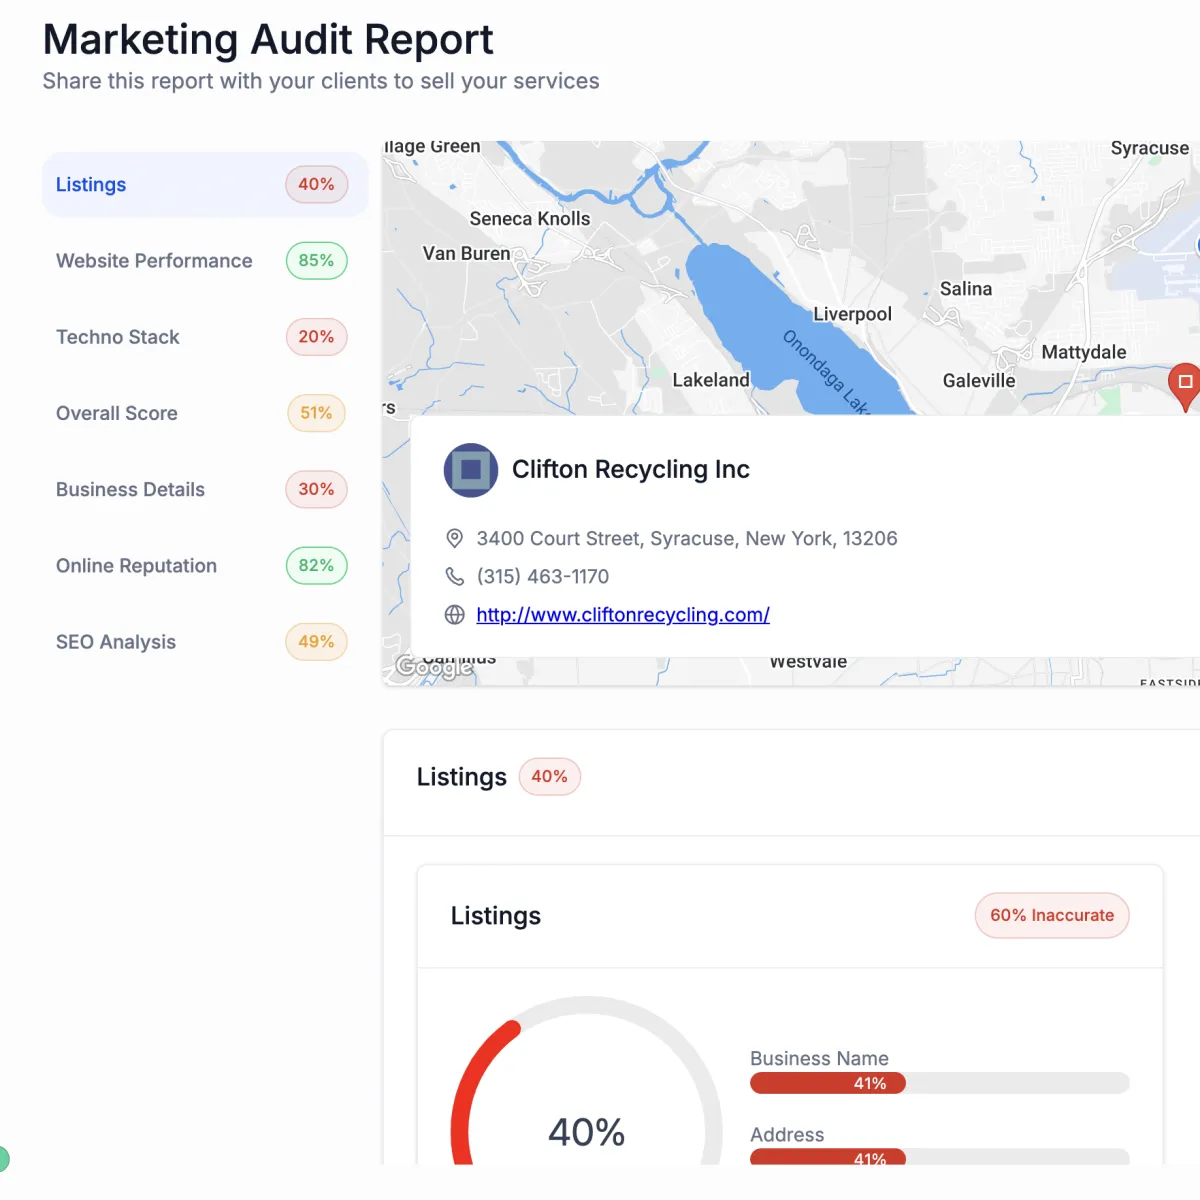Click the Business Name label
The image size is (1200, 1200).
click(819, 1058)
